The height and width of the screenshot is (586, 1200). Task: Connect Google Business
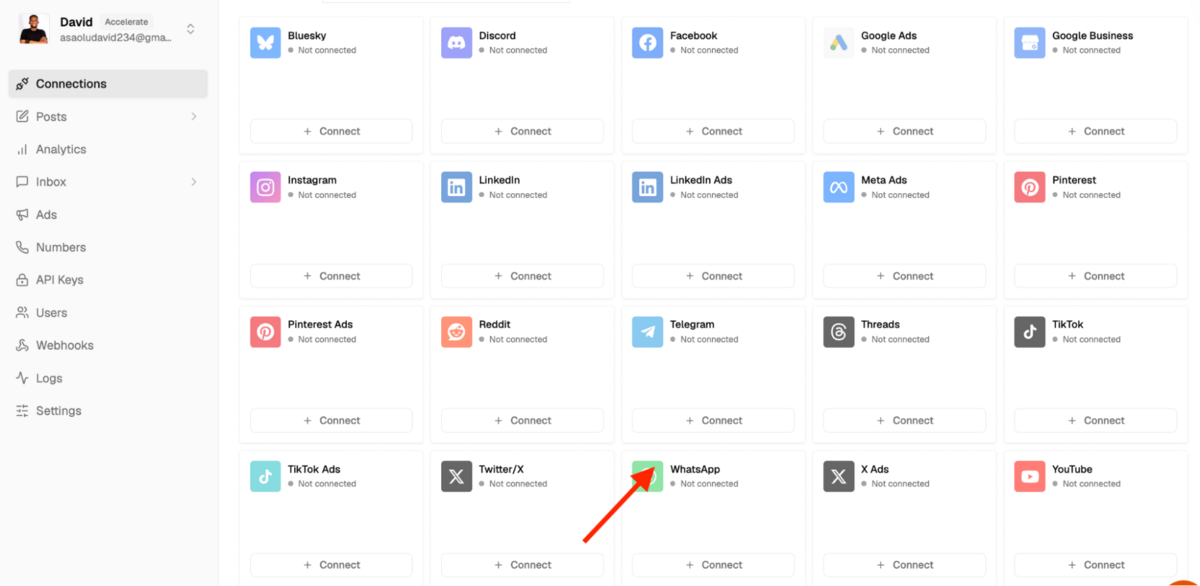(1095, 131)
